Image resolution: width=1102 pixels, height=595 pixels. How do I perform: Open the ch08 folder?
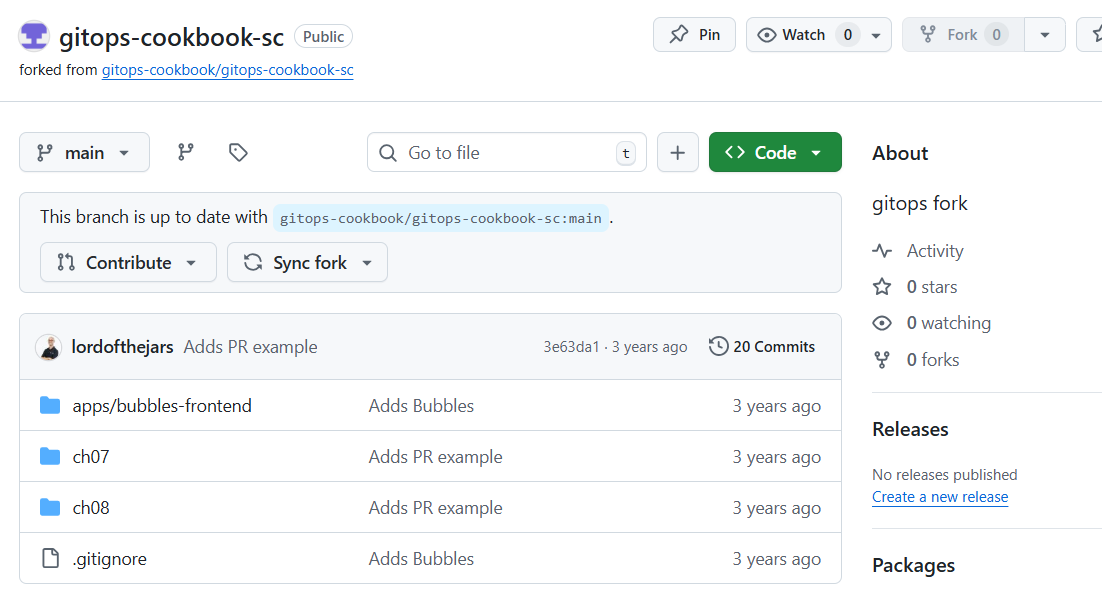(x=91, y=508)
